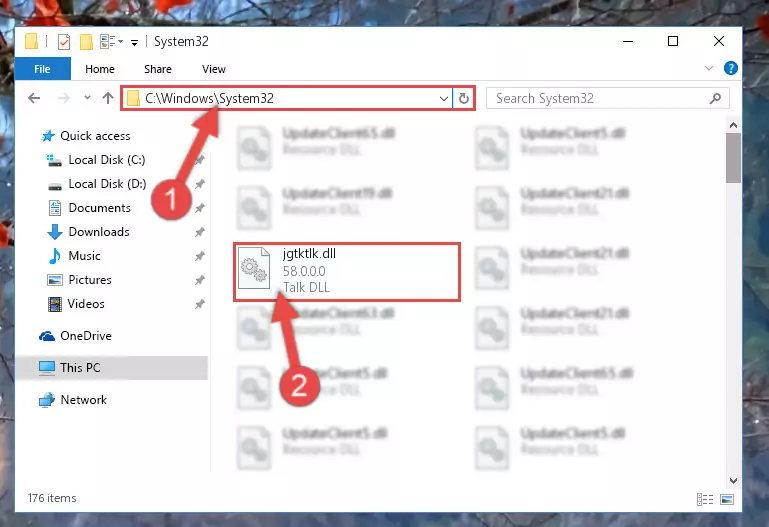The image size is (769, 527).
Task: Go forward with the Forward arrow
Action: (x=64, y=98)
